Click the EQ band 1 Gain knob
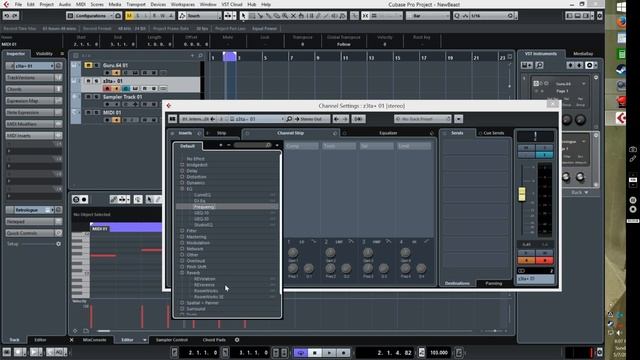Image resolution: width=640 pixels, height=360 pixels. pos(293,253)
